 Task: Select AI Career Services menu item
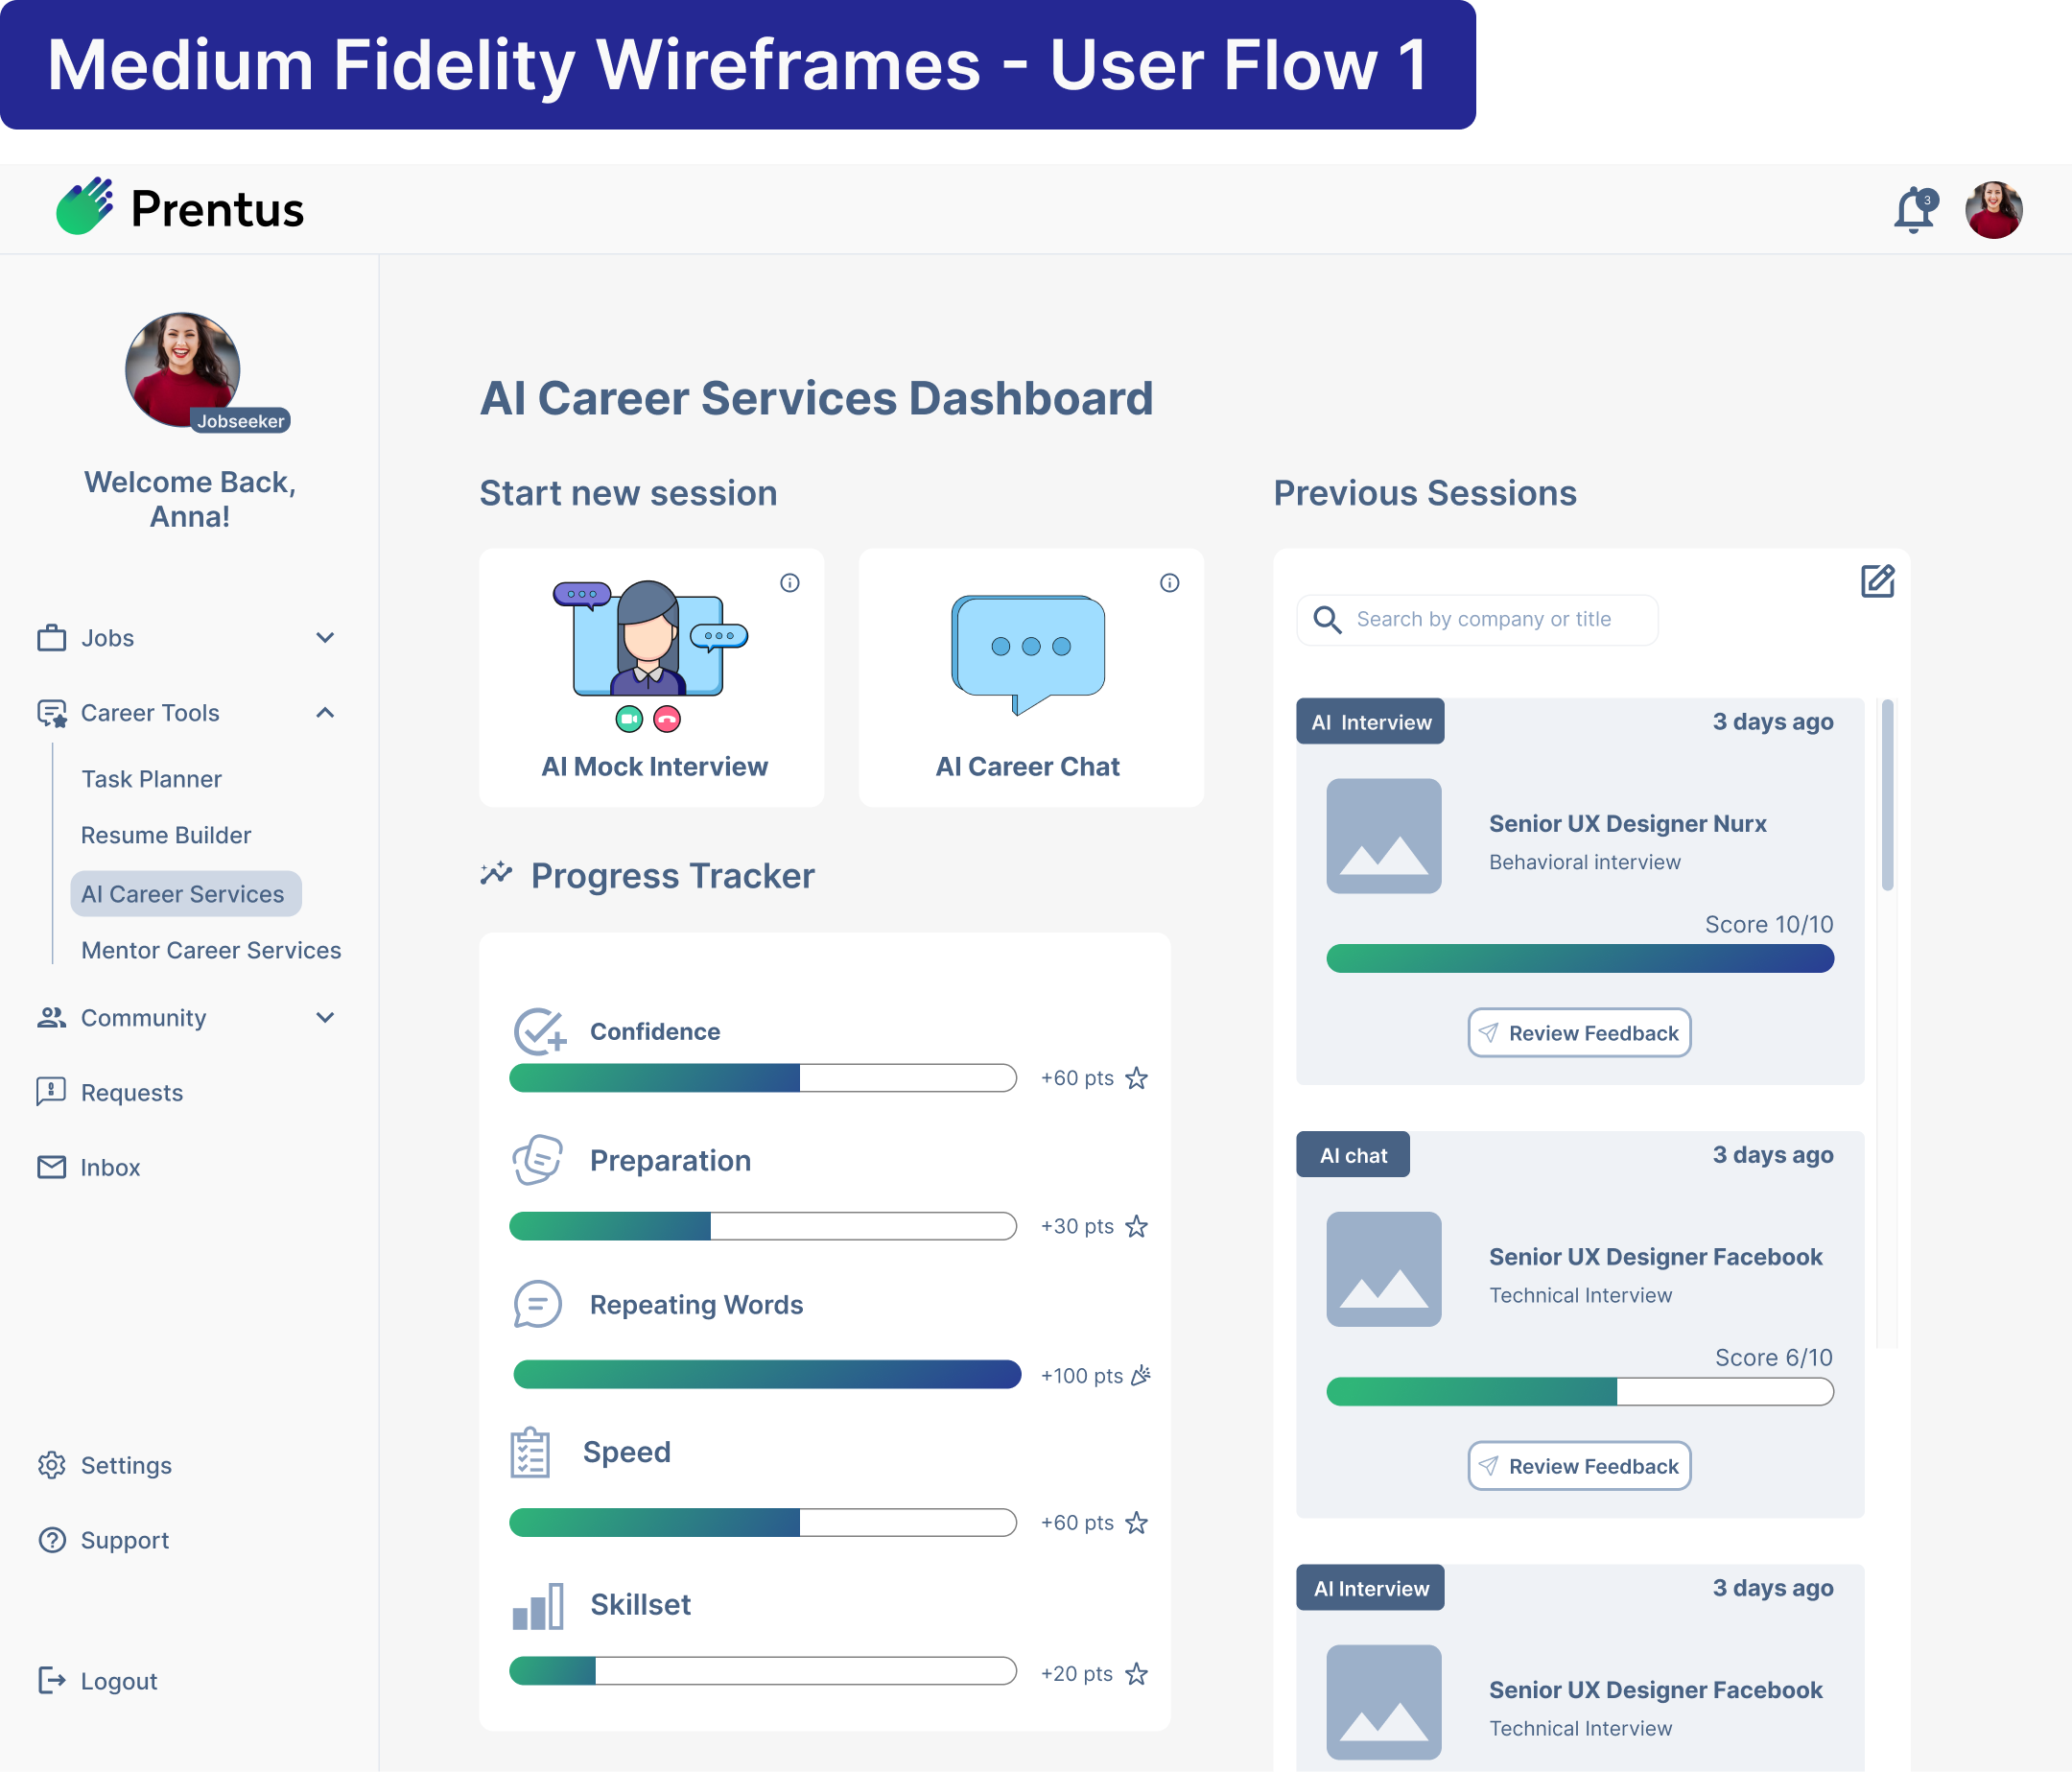pos(186,894)
